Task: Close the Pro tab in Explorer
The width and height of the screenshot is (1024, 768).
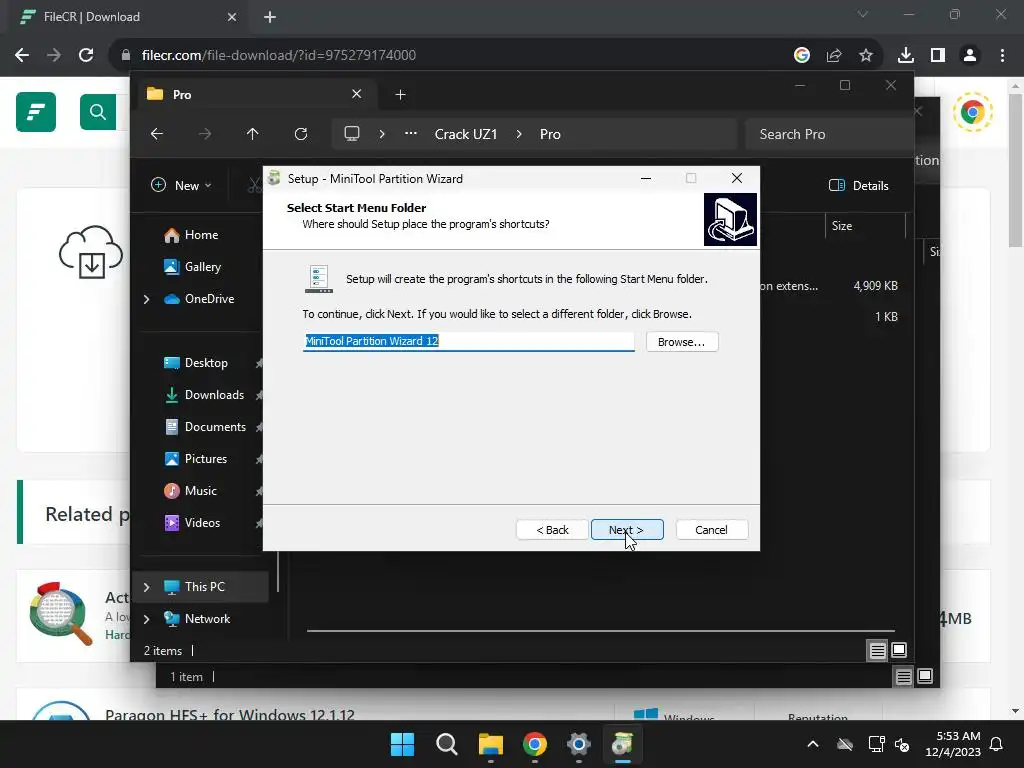Action: 357,94
